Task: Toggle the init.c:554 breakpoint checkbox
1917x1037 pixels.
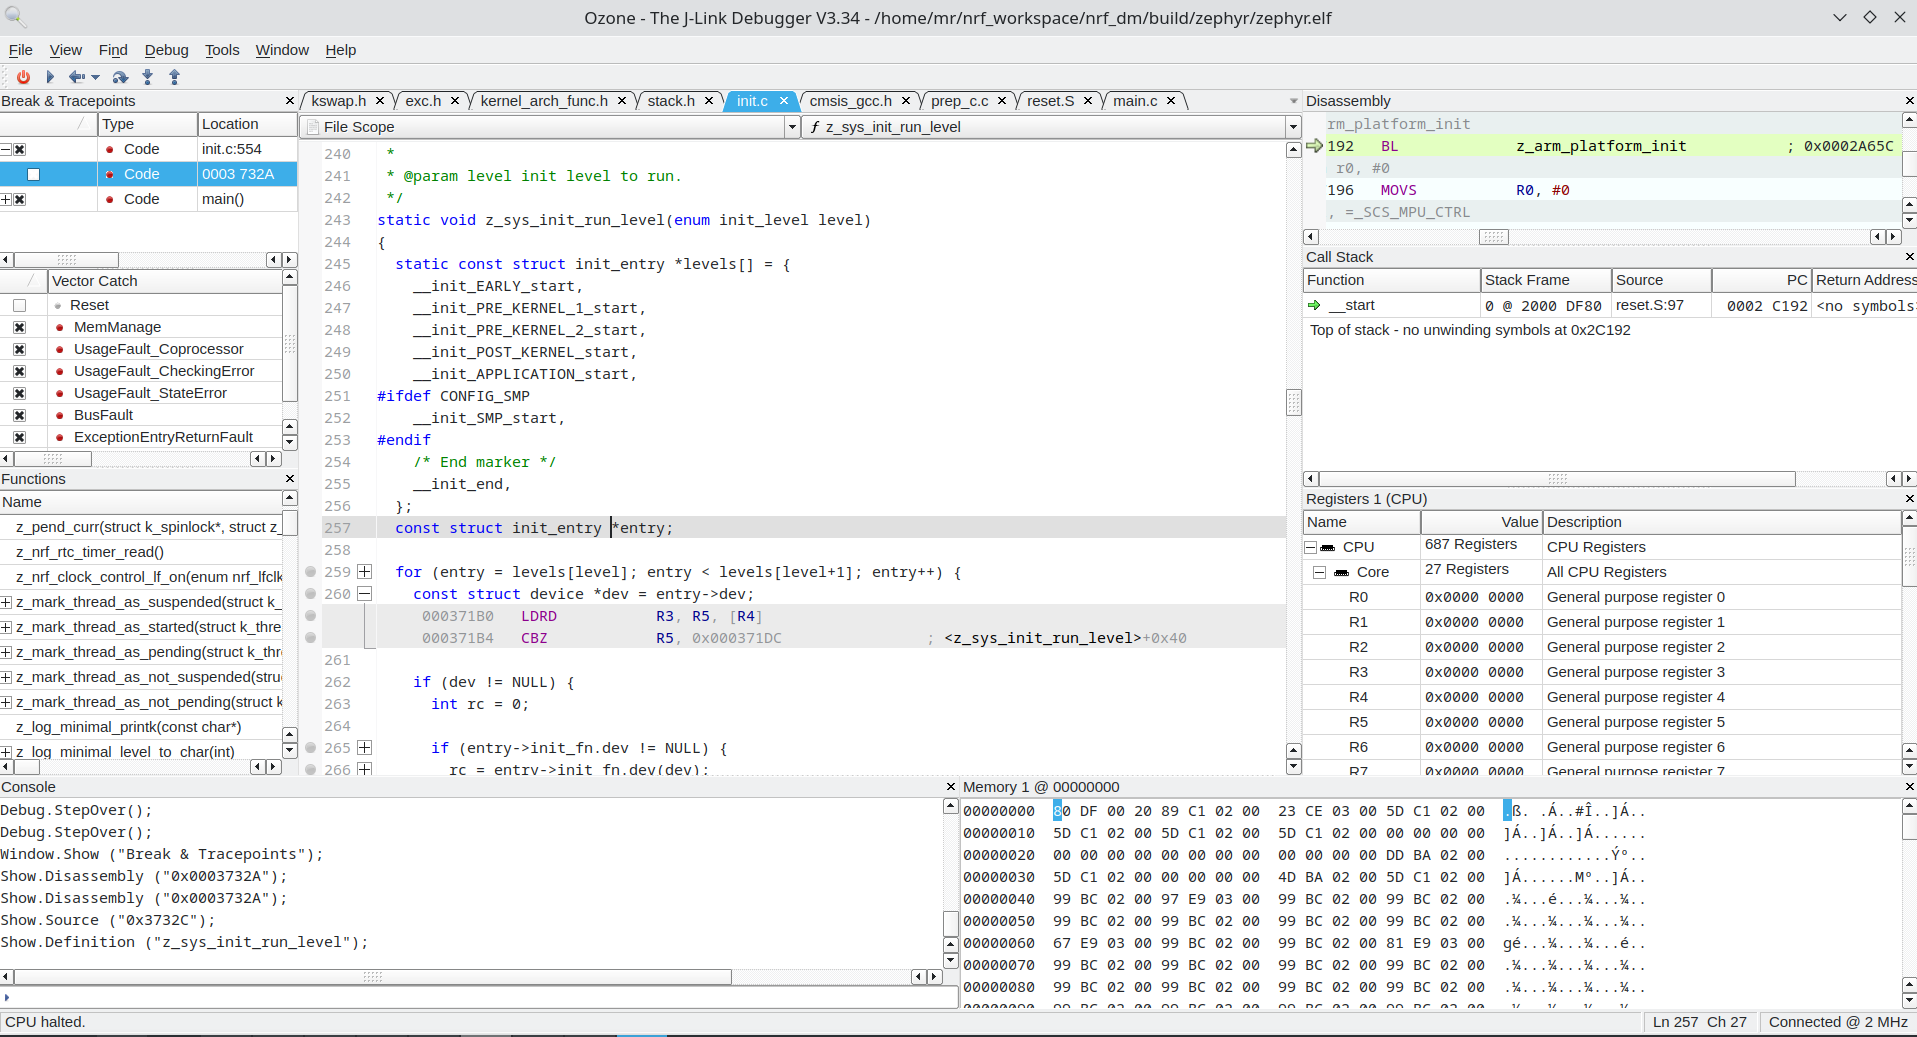Action: click(x=19, y=149)
